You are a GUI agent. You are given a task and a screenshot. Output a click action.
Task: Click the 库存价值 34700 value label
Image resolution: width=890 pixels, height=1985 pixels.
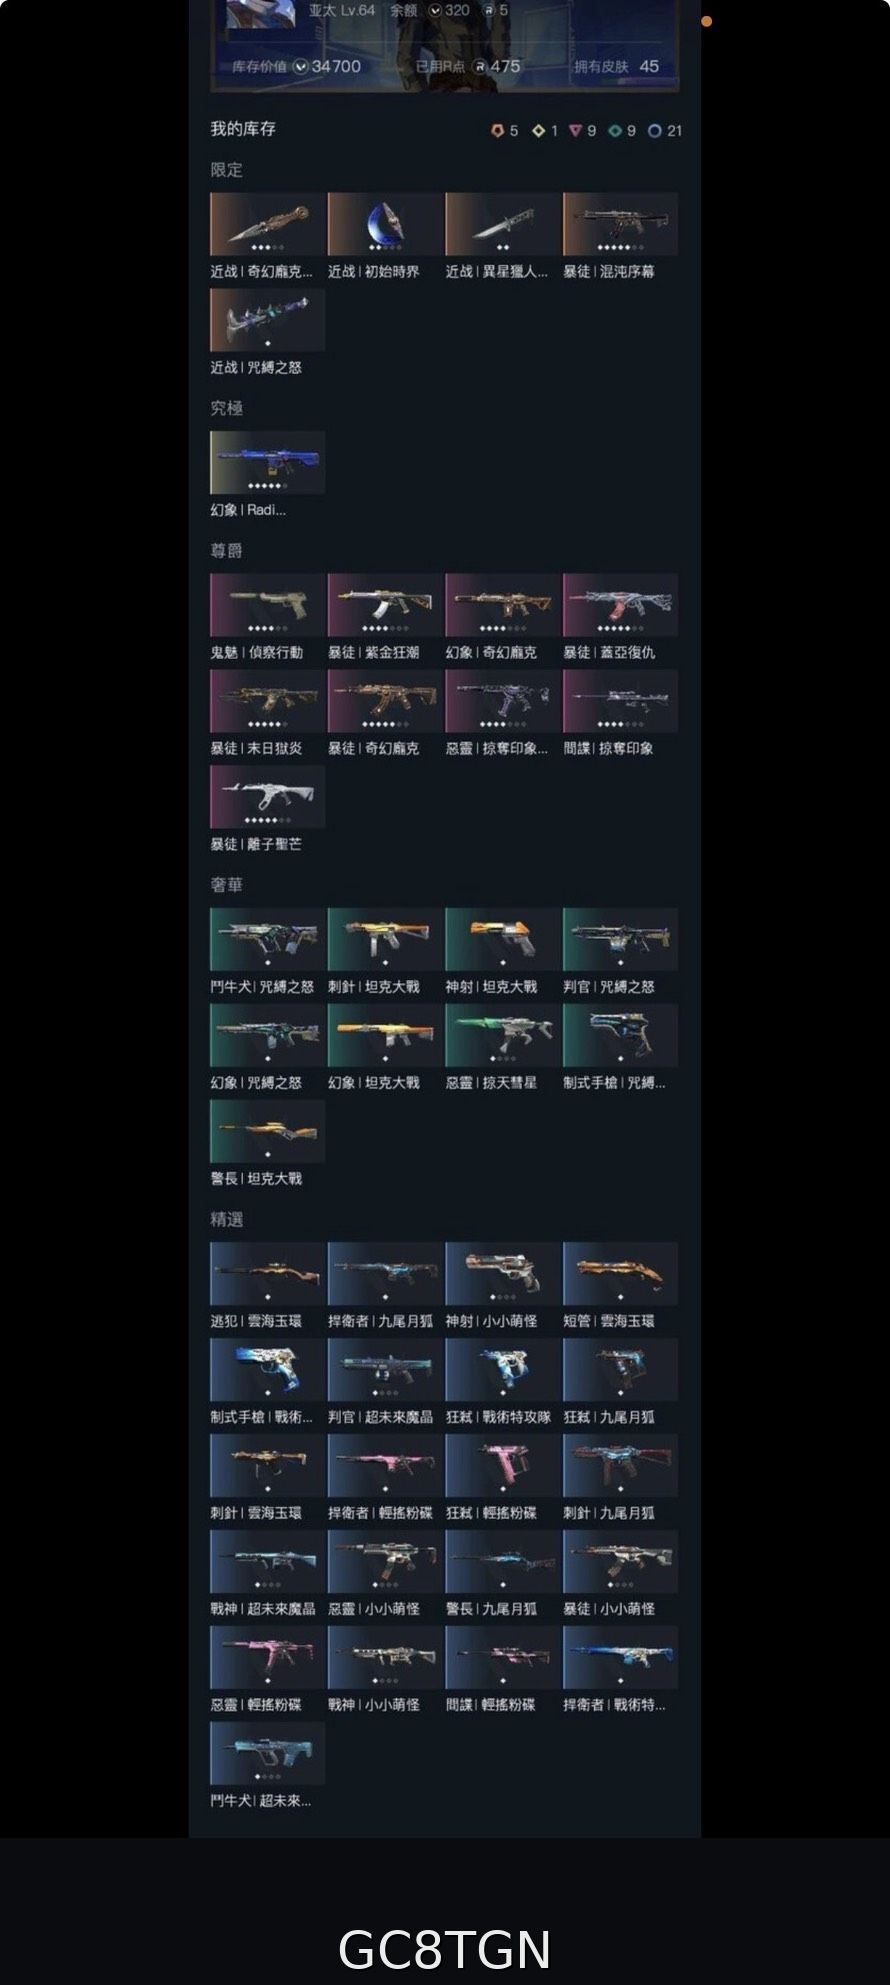tap(297, 66)
